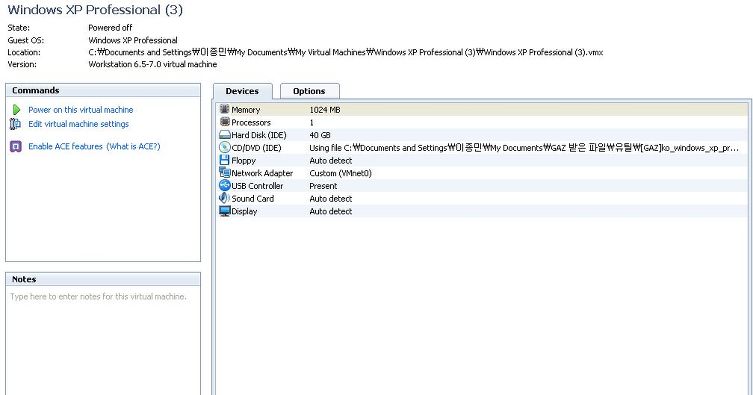This screenshot has height=395, width=753.
Task: Click the Workstation 6.5-7.0 version text
Action: [x=153, y=64]
